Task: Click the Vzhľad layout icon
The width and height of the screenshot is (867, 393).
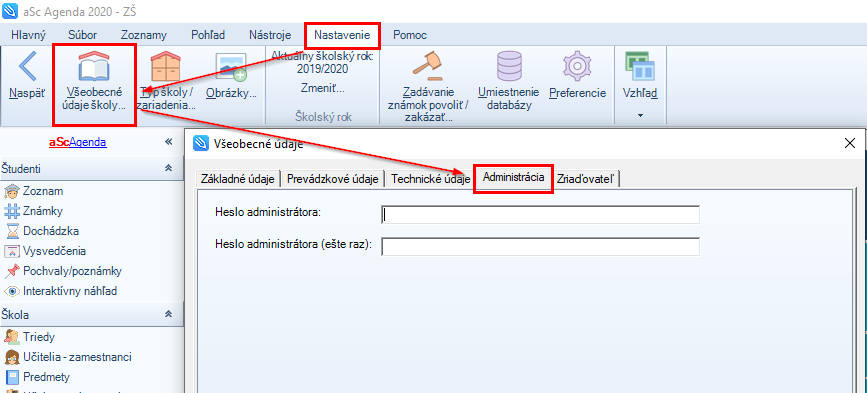Action: (x=640, y=67)
